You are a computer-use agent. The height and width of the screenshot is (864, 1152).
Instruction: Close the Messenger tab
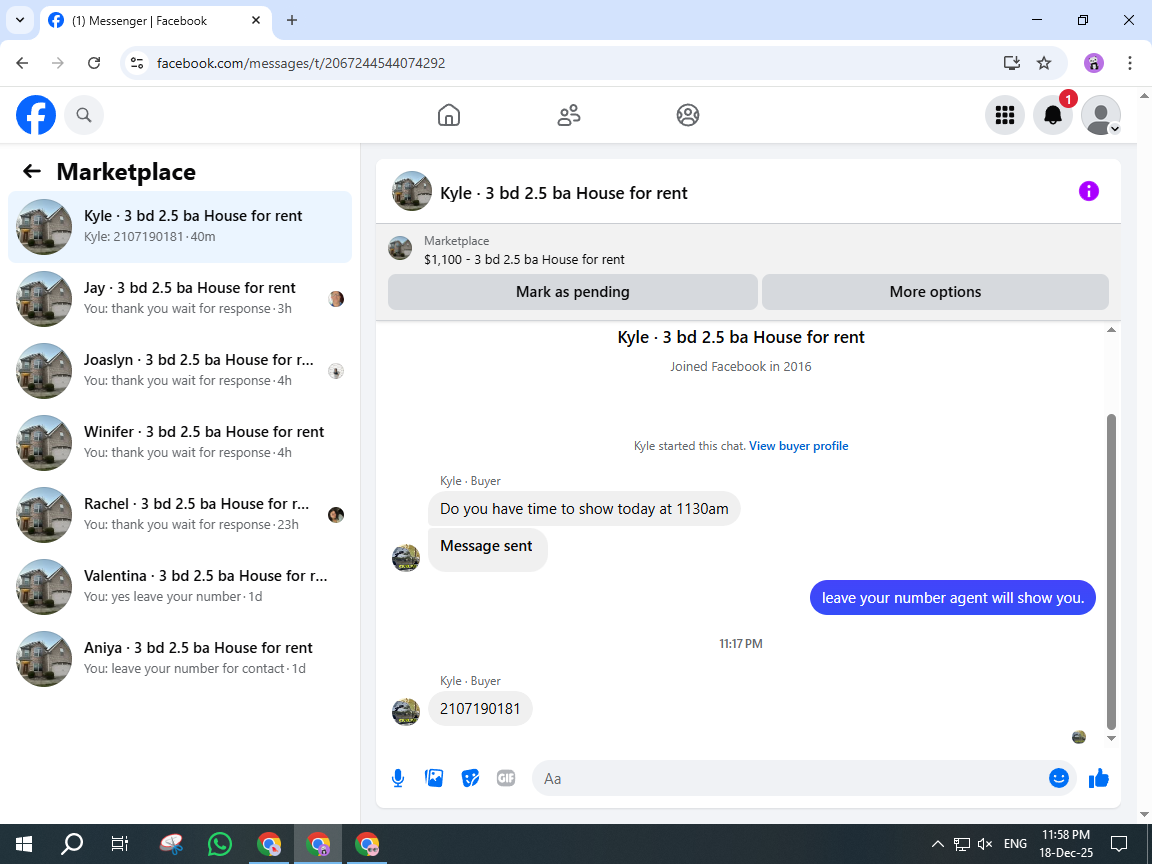click(256, 21)
